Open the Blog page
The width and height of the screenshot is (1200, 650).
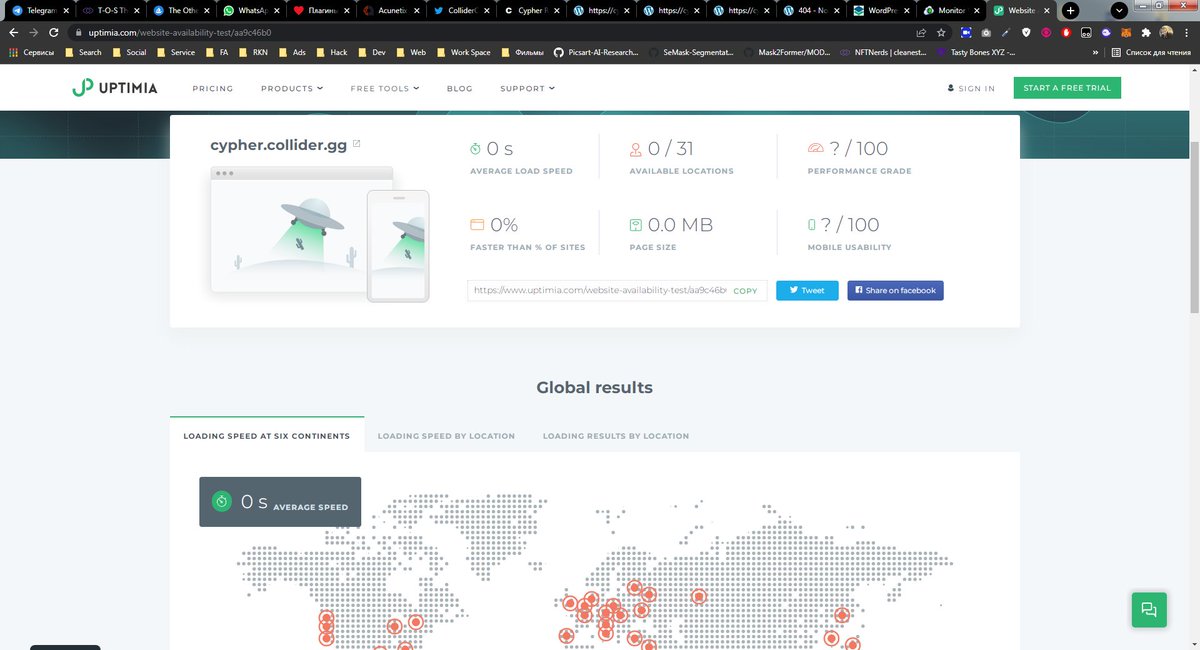pyautogui.click(x=460, y=88)
